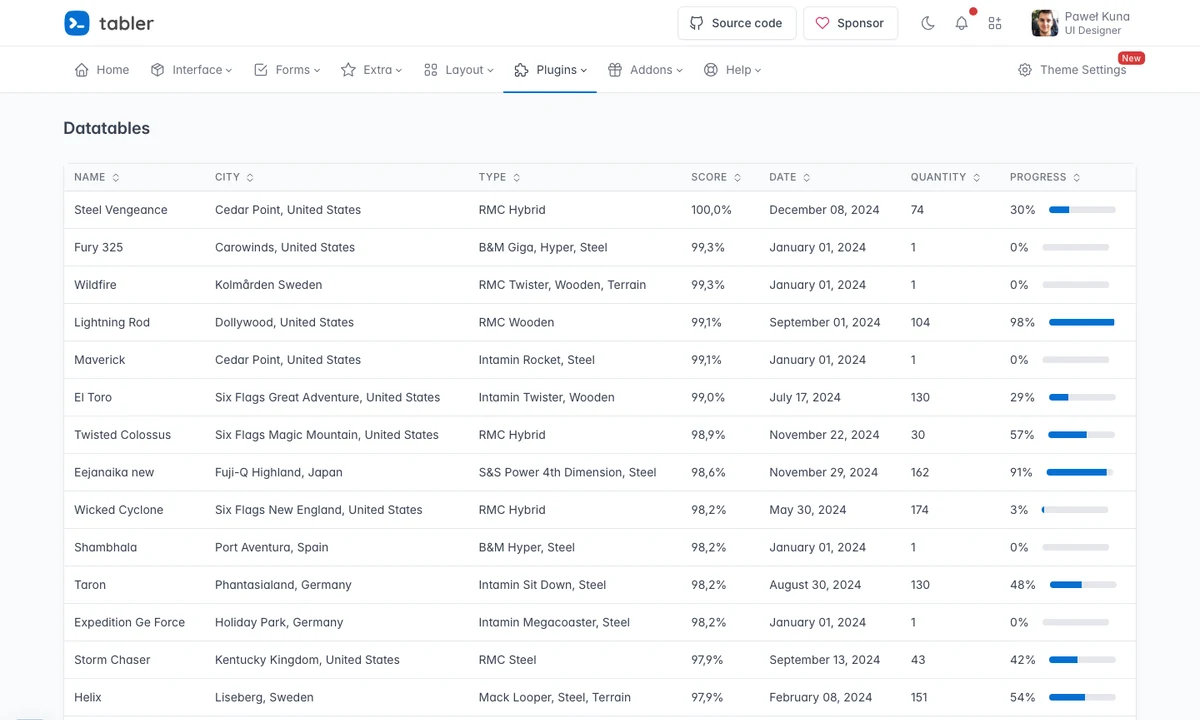Go to Home in the navigation bar
The image size is (1200, 720).
[x=102, y=70]
